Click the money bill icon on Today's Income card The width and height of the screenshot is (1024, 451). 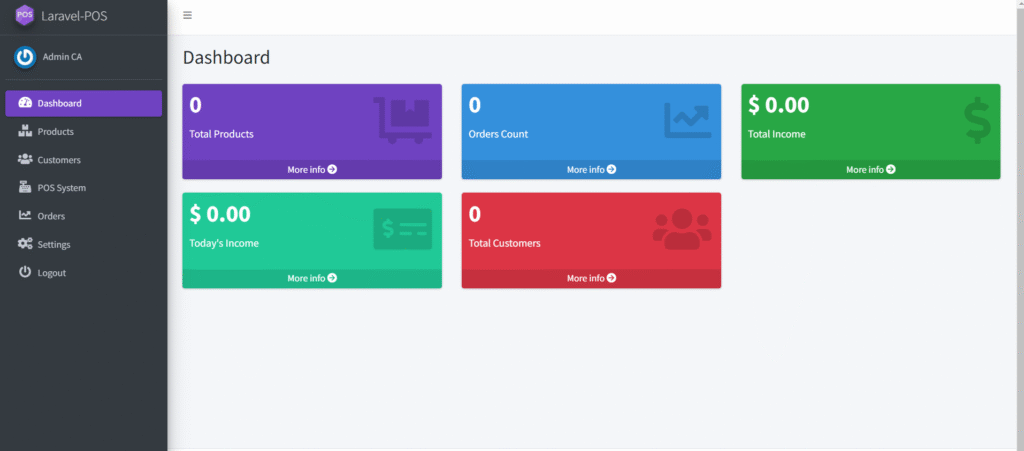402,229
